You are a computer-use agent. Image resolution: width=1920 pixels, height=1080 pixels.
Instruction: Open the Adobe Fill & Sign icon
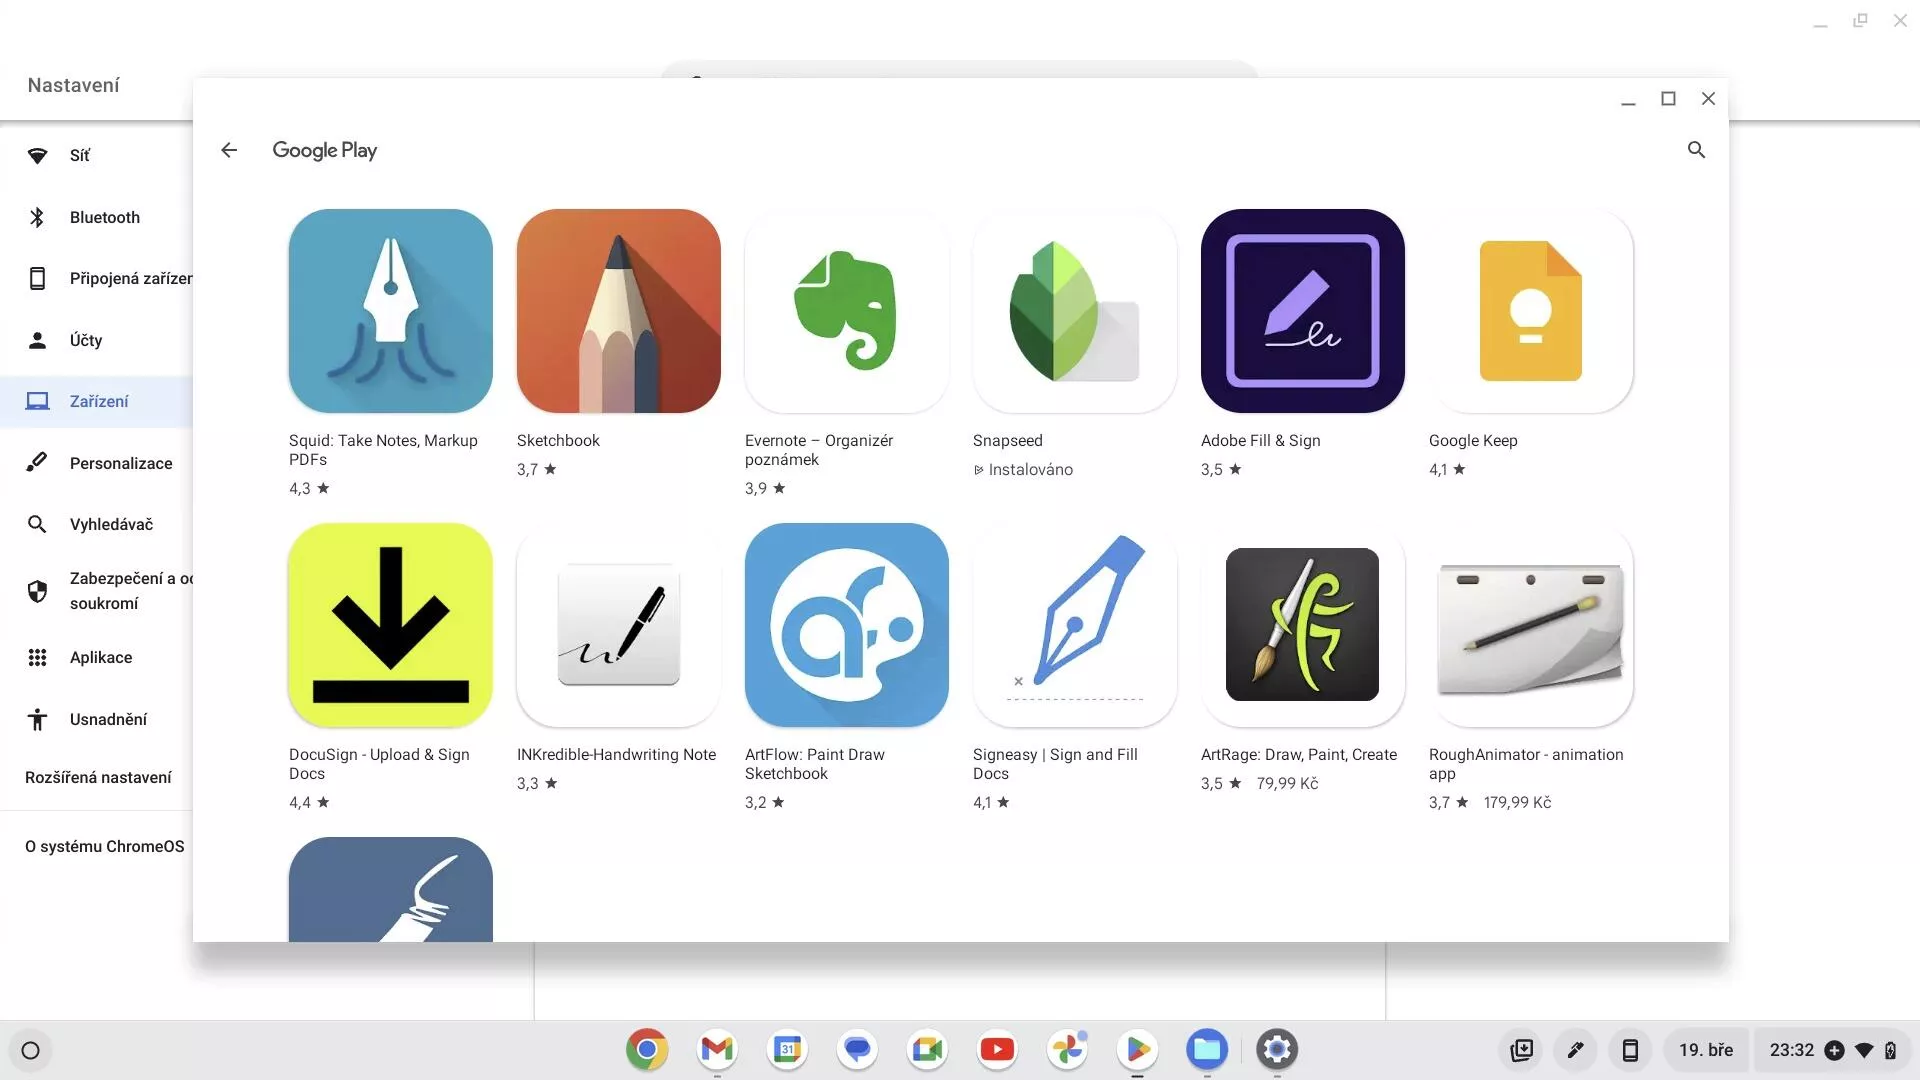(x=1302, y=311)
